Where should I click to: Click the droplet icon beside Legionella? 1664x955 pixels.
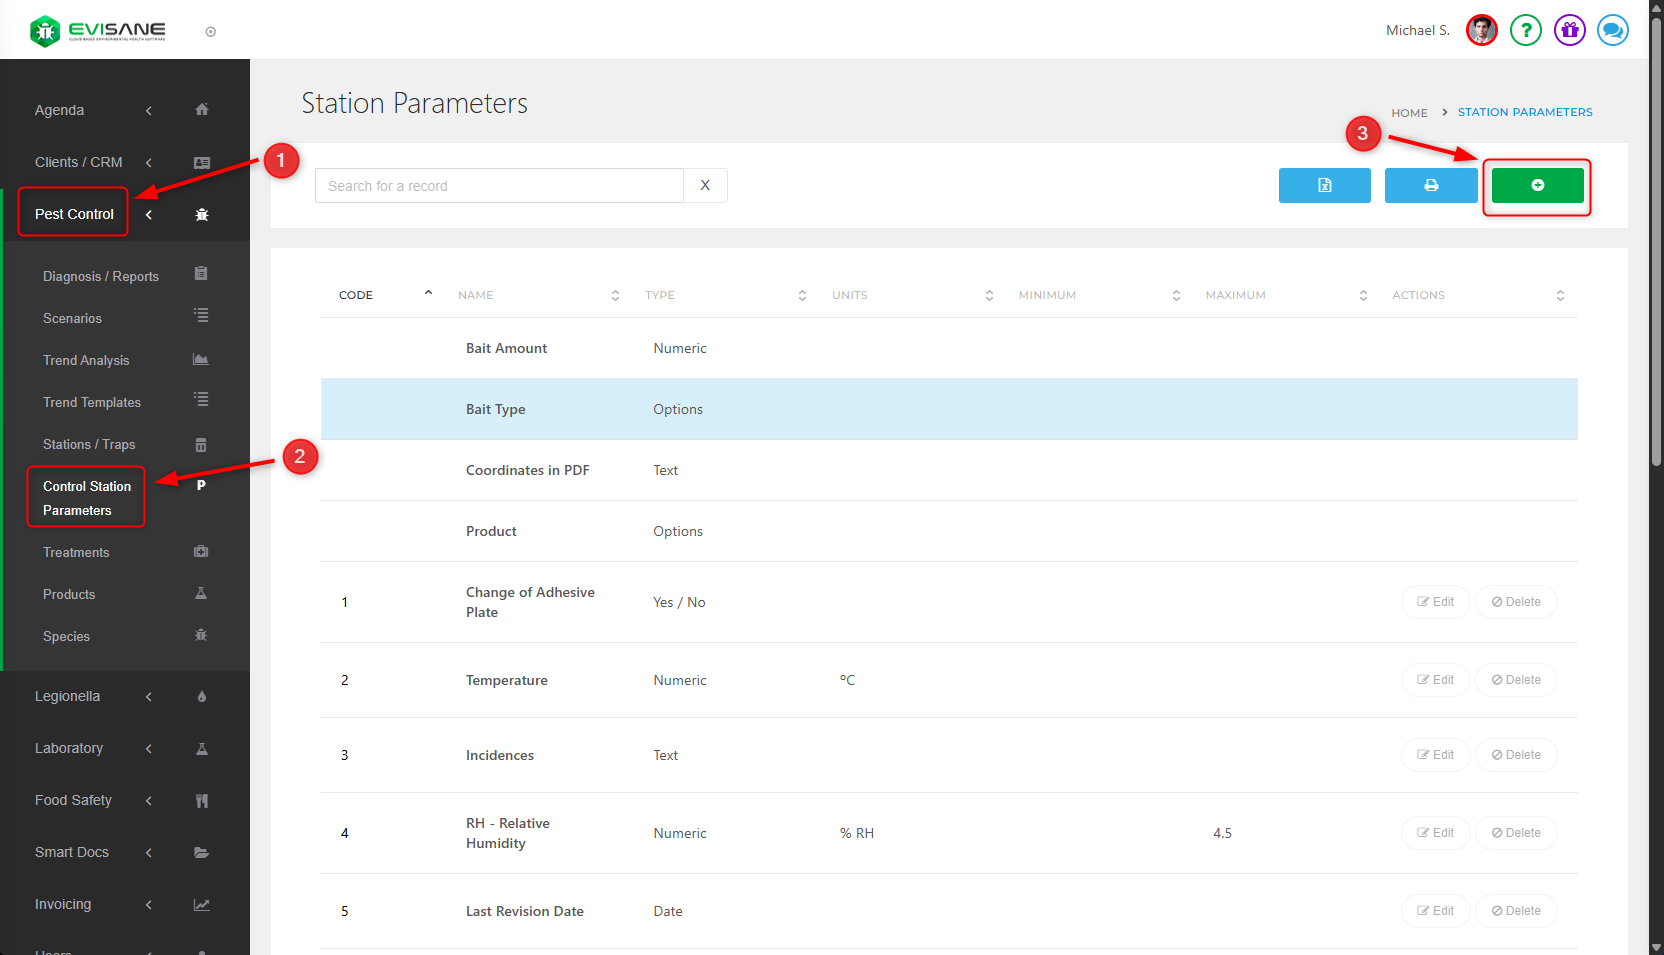pos(202,696)
